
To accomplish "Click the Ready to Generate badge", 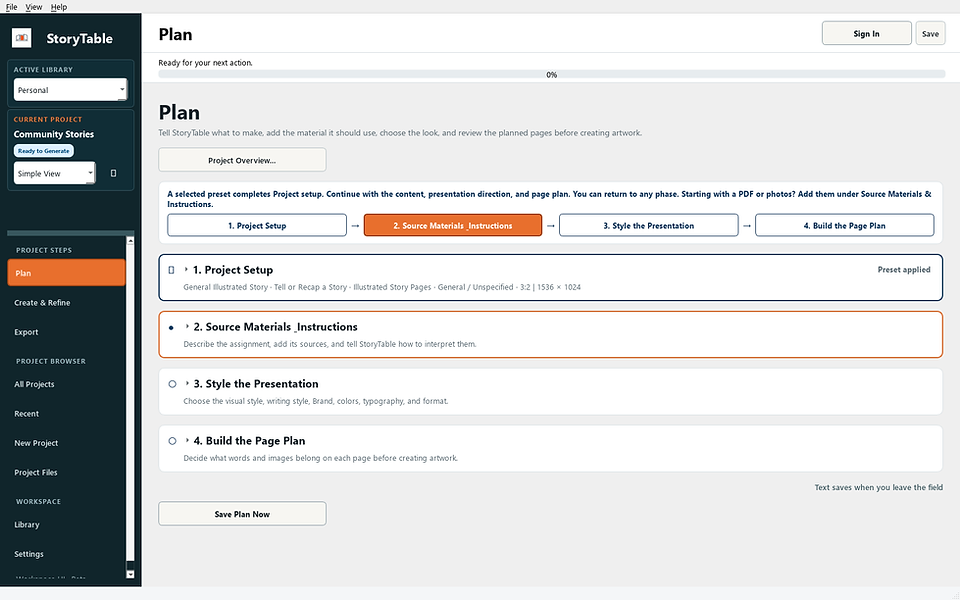I will coord(43,151).
